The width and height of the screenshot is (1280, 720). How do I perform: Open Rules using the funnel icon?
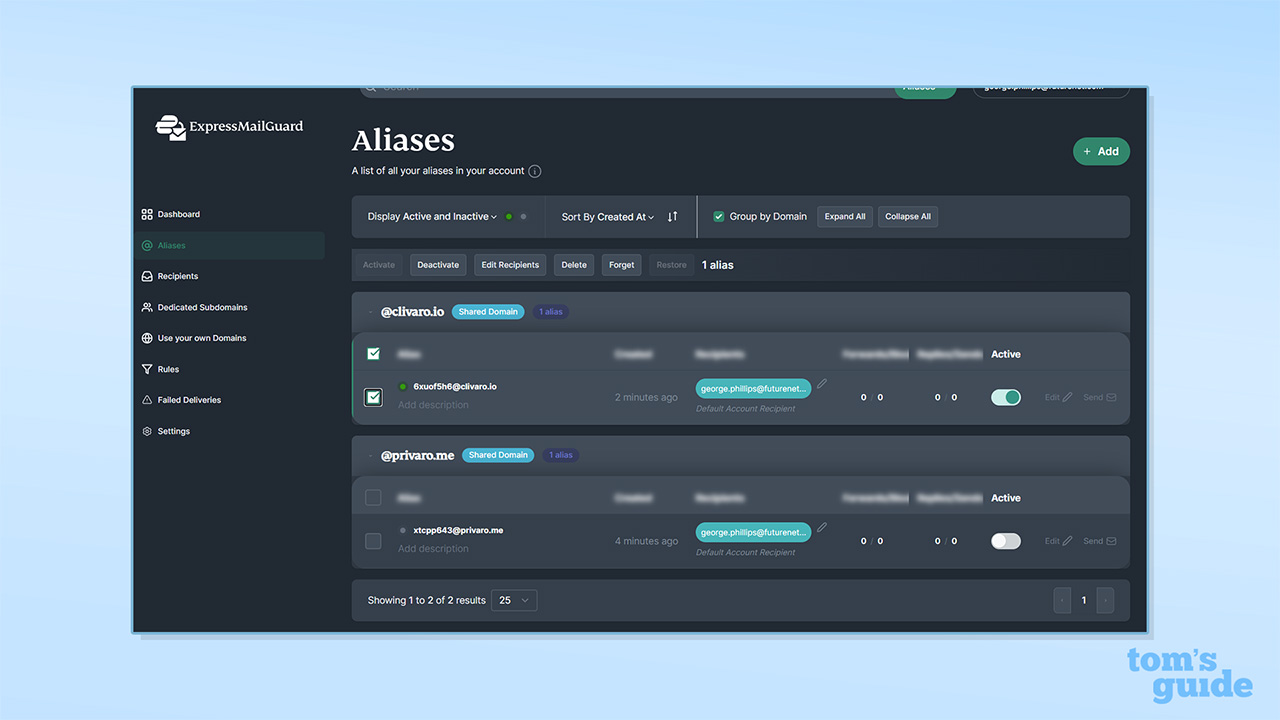click(x=145, y=369)
